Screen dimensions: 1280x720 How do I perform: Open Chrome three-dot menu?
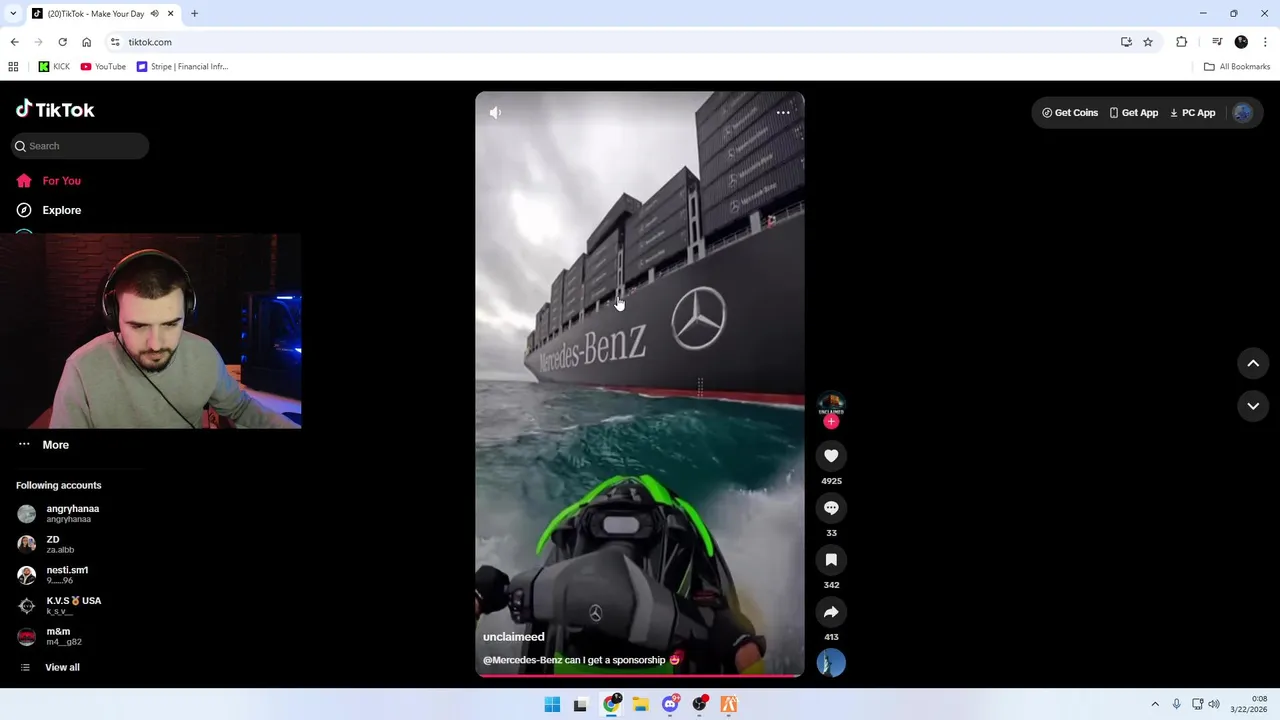tap(1266, 42)
